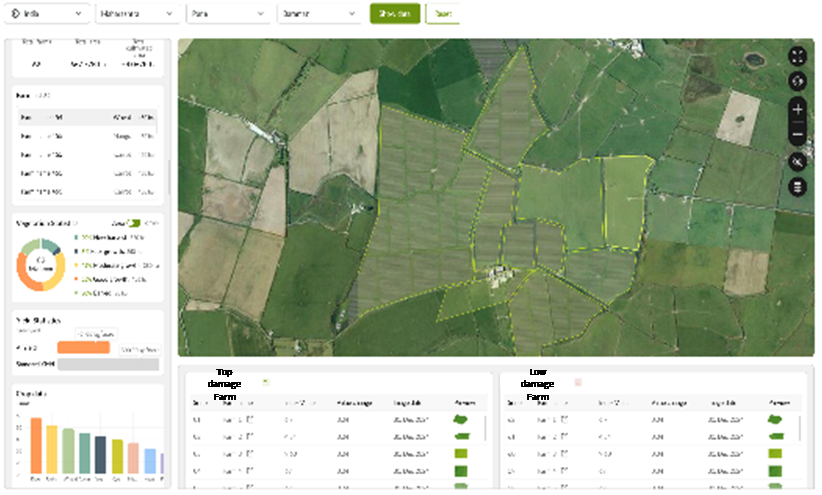Expand the Maharashtra state dropdown
Screen dimensions: 822x495
click(138, 14)
